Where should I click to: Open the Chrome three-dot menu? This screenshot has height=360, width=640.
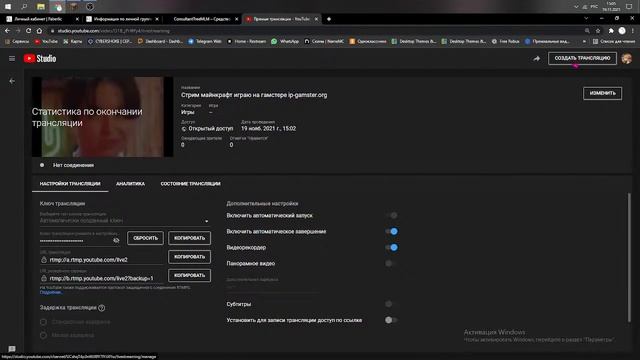coord(633,31)
